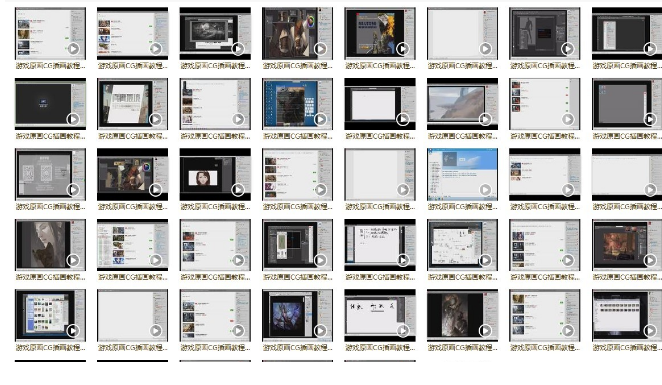This screenshot has height=385, width=662.
Task: Open the thumbnail with the blue-purple fantasy painting
Action: [297, 315]
